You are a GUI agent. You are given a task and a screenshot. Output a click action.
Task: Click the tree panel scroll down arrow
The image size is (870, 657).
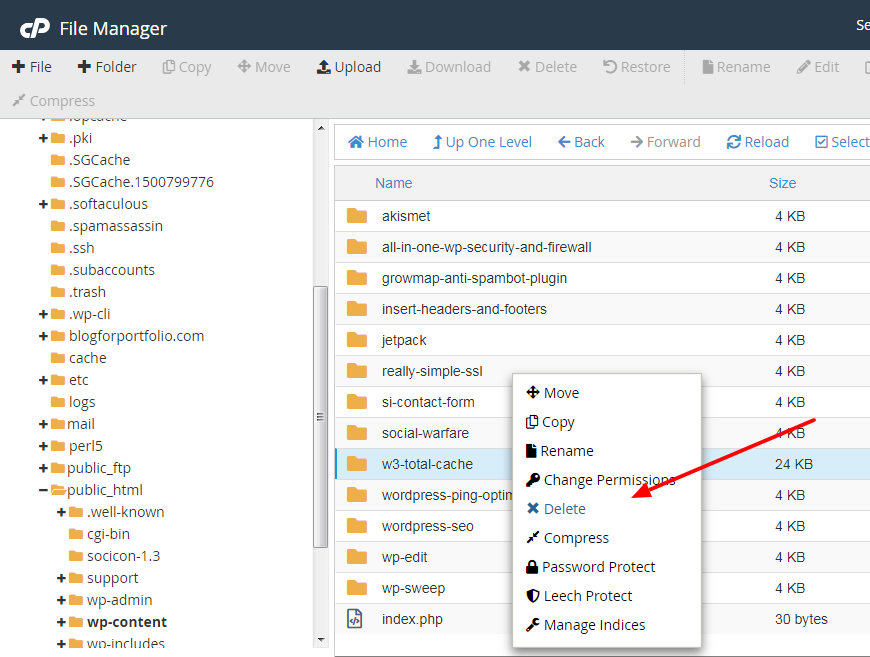point(321,640)
